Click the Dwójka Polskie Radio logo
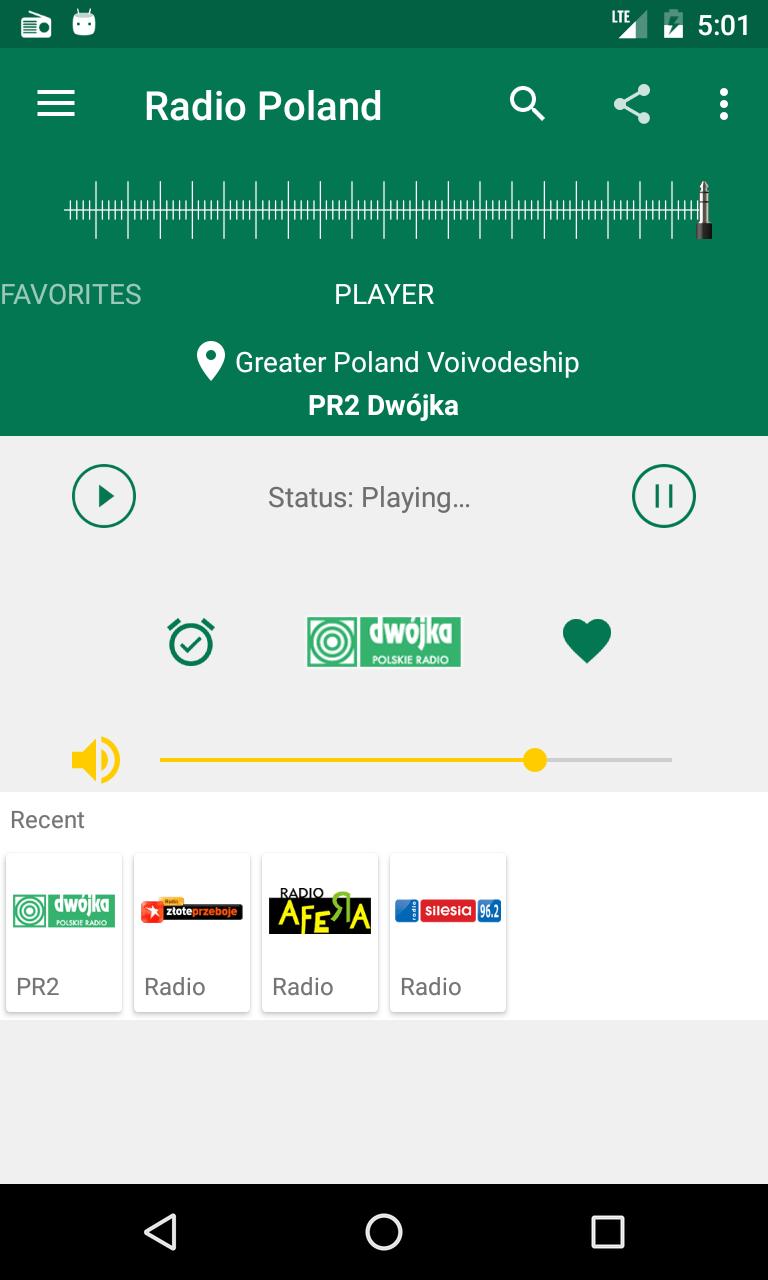Image resolution: width=768 pixels, height=1280 pixels. click(384, 641)
